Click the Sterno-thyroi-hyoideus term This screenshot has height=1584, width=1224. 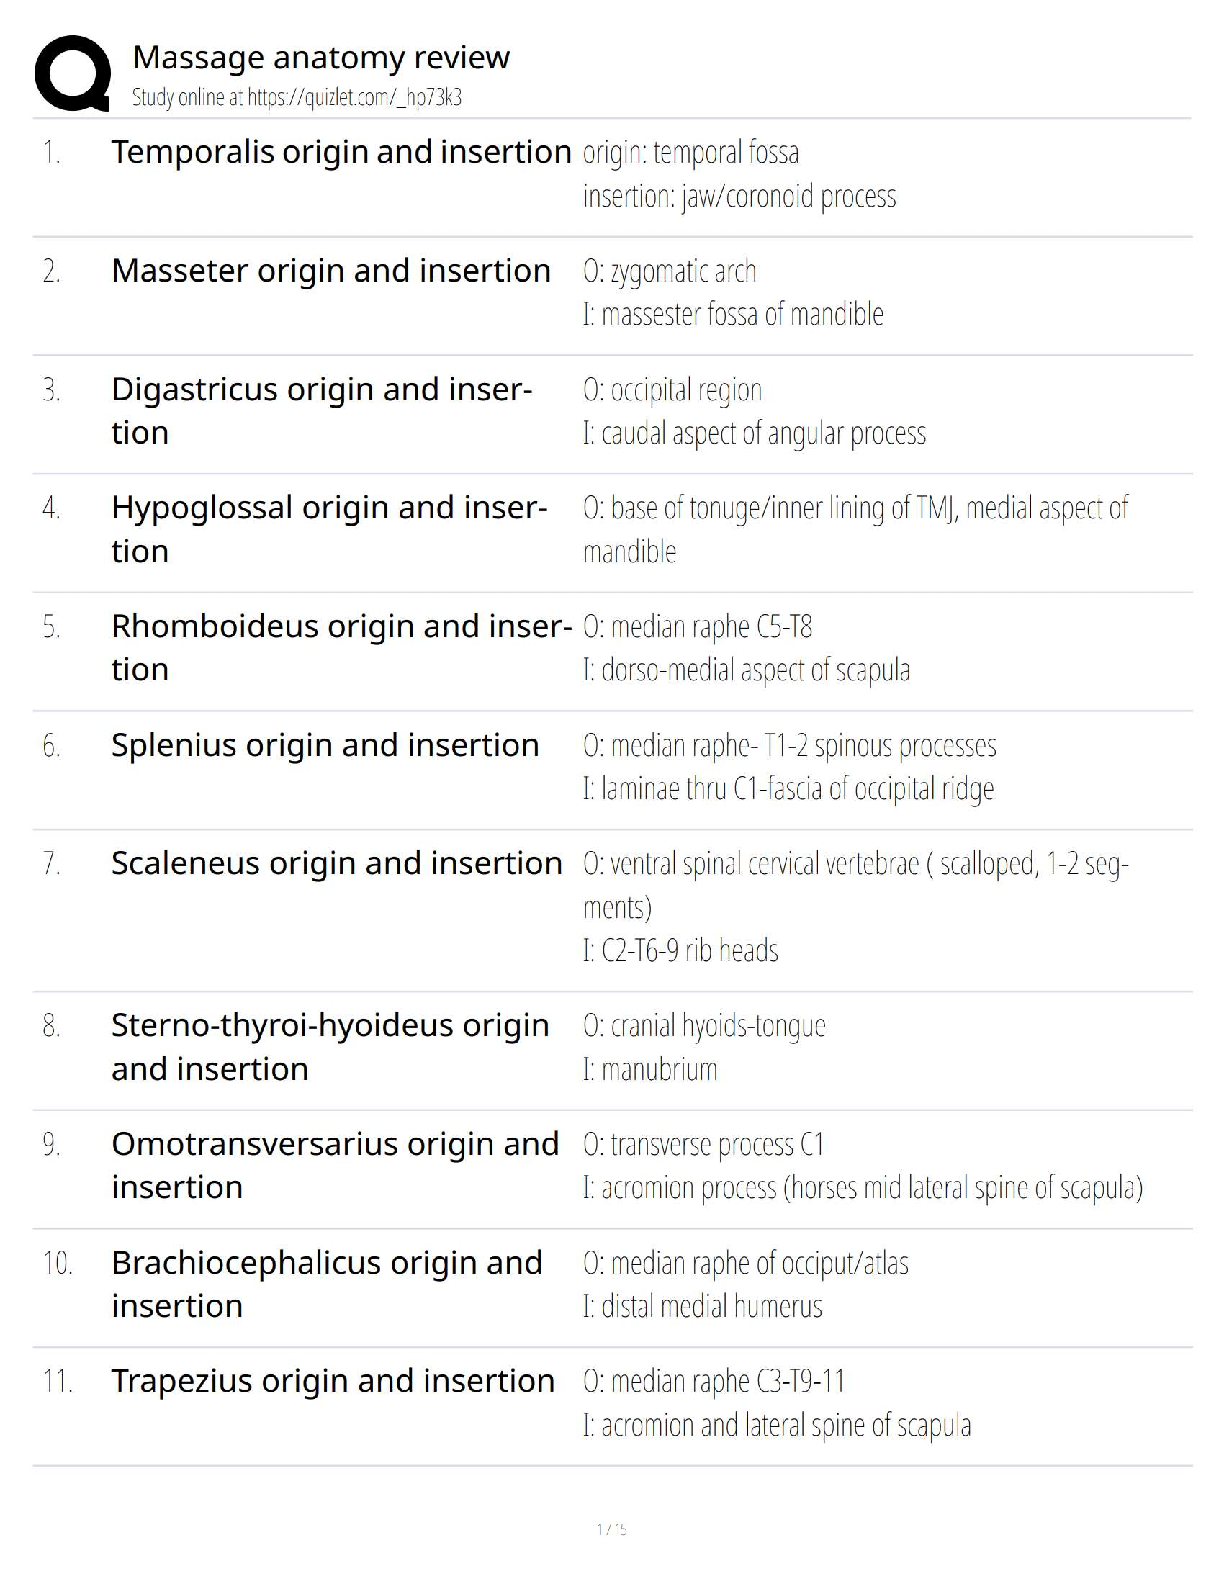point(330,1047)
